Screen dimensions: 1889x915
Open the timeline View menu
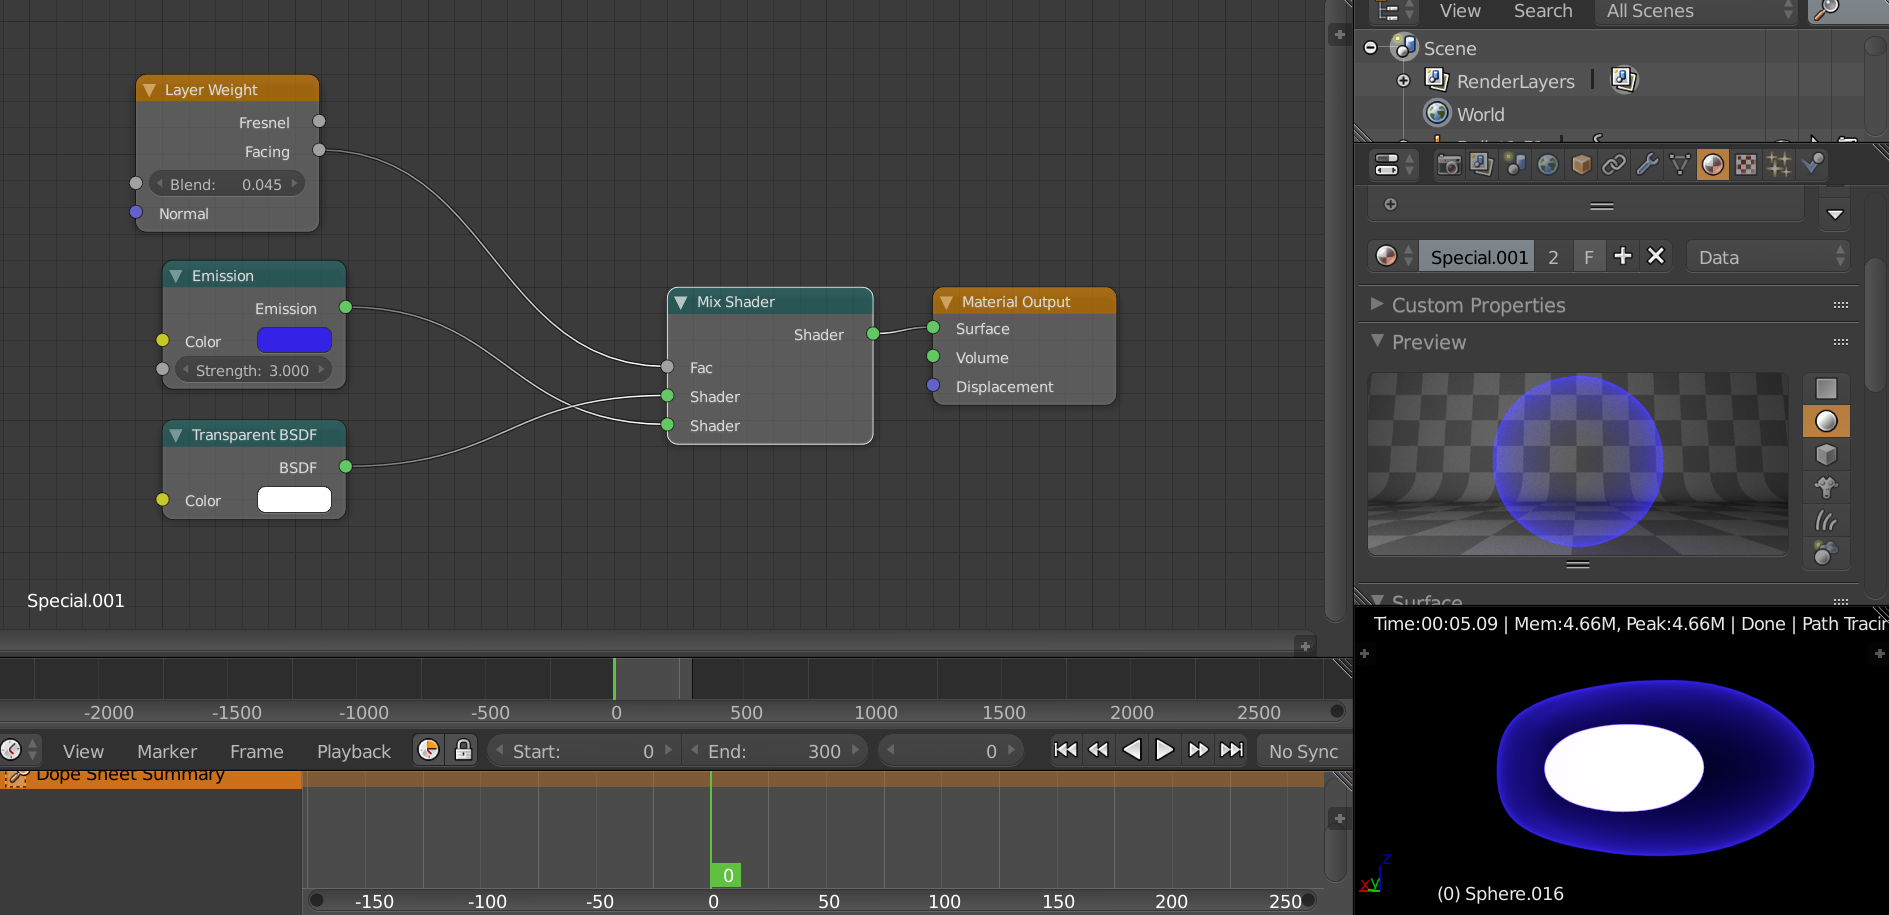pos(83,751)
